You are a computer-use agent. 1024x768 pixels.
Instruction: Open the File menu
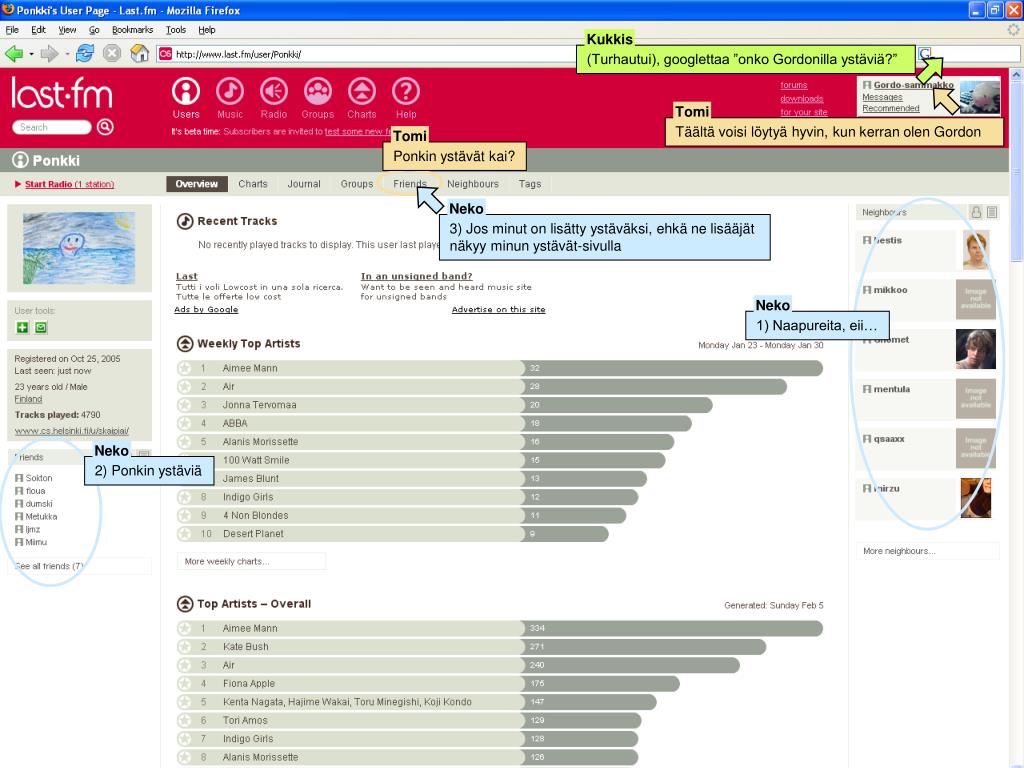pyautogui.click(x=12, y=30)
